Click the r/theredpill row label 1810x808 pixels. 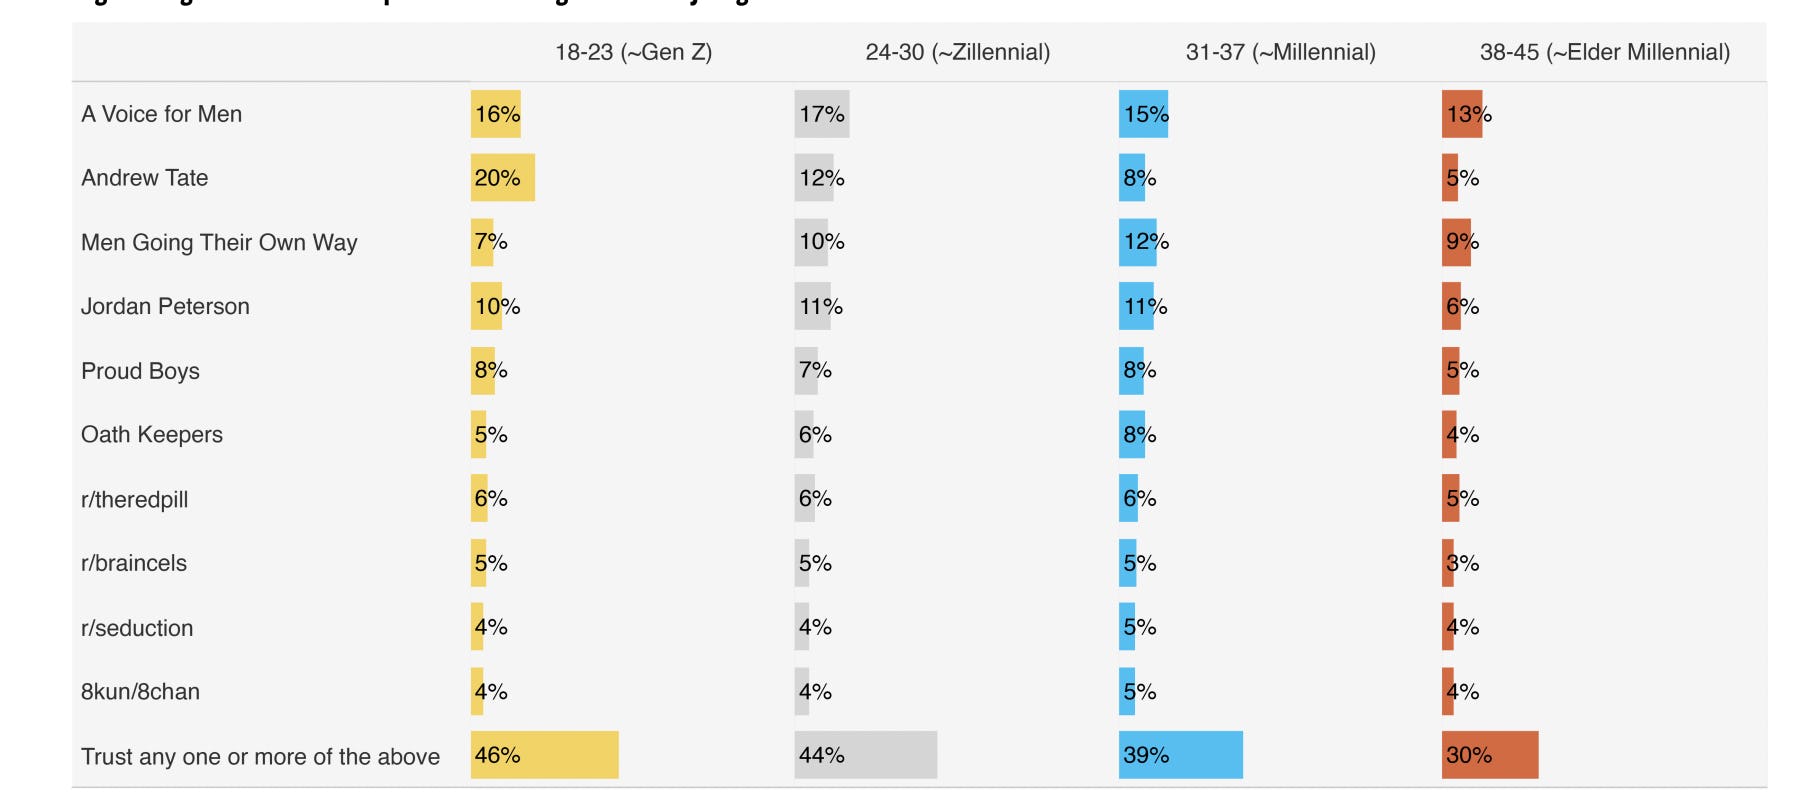coord(134,499)
